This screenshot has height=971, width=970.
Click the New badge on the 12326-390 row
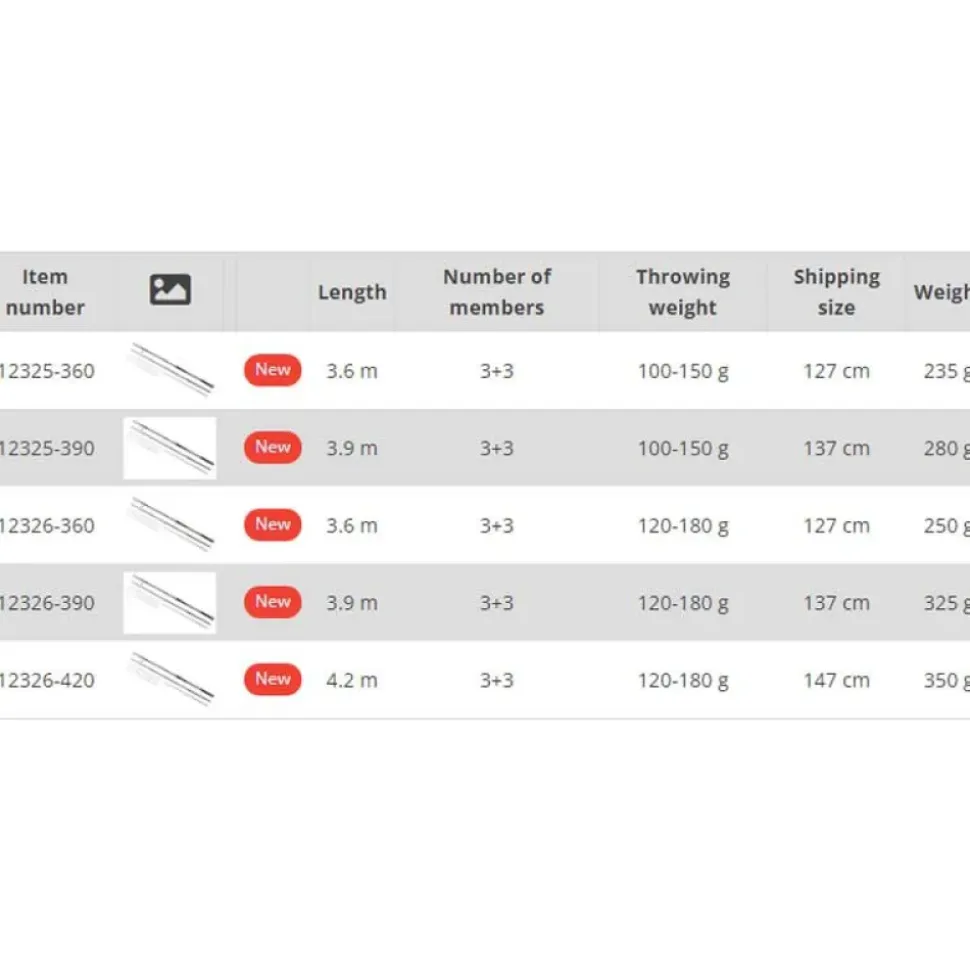[273, 603]
